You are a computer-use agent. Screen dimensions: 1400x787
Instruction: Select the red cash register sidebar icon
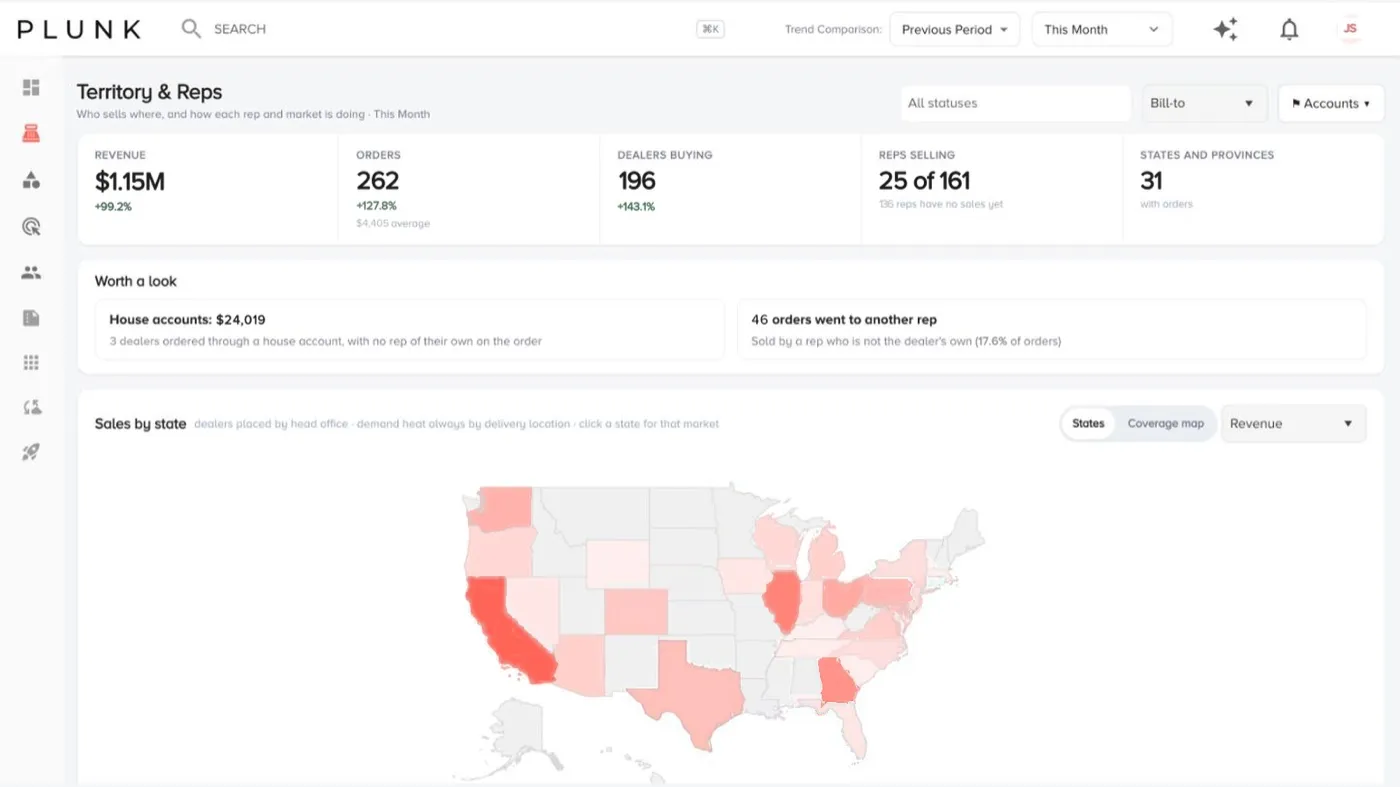(31, 133)
